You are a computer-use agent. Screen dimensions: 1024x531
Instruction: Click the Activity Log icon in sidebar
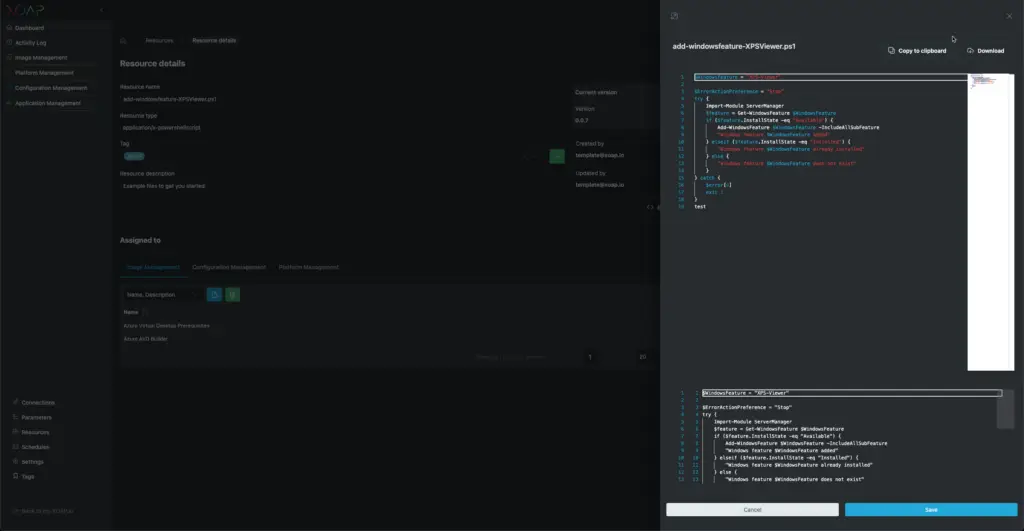click(x=9, y=42)
